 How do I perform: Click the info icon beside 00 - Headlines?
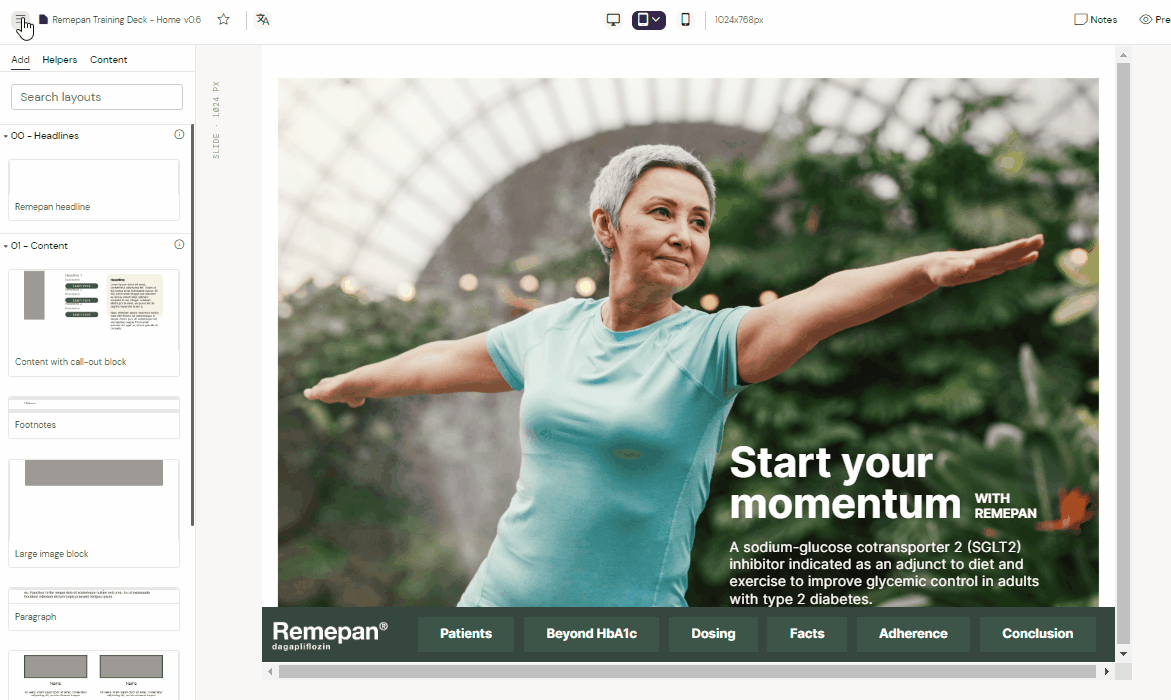click(179, 134)
